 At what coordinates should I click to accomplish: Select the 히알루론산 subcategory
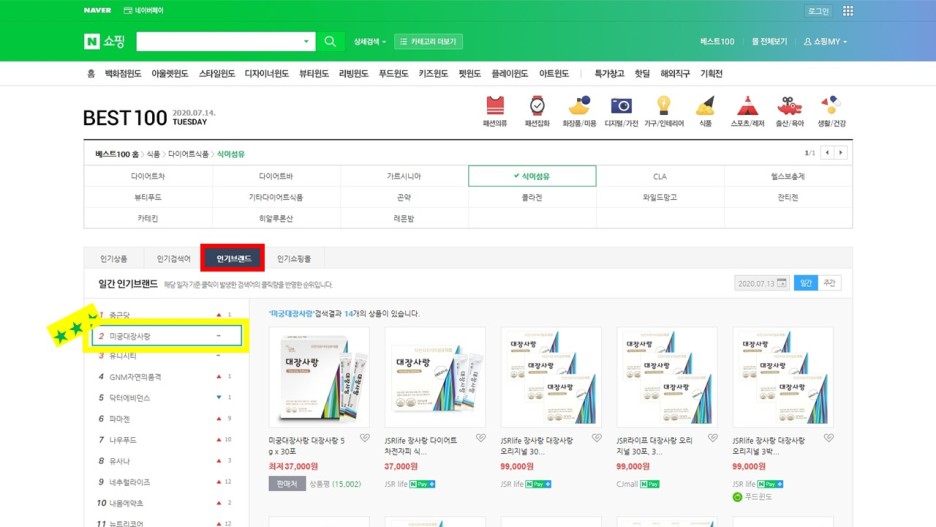276,218
